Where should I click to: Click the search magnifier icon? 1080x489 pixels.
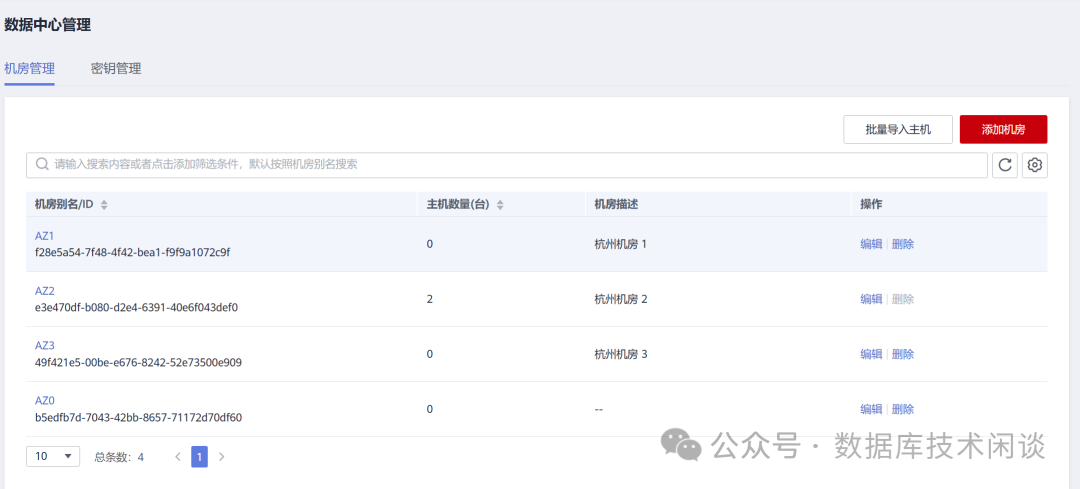click(x=42, y=165)
